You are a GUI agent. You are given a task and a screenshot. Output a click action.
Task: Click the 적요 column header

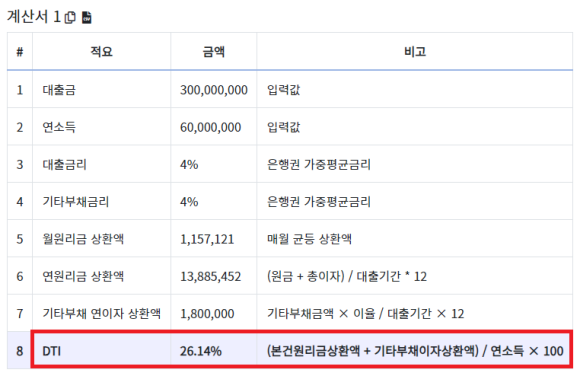click(101, 51)
